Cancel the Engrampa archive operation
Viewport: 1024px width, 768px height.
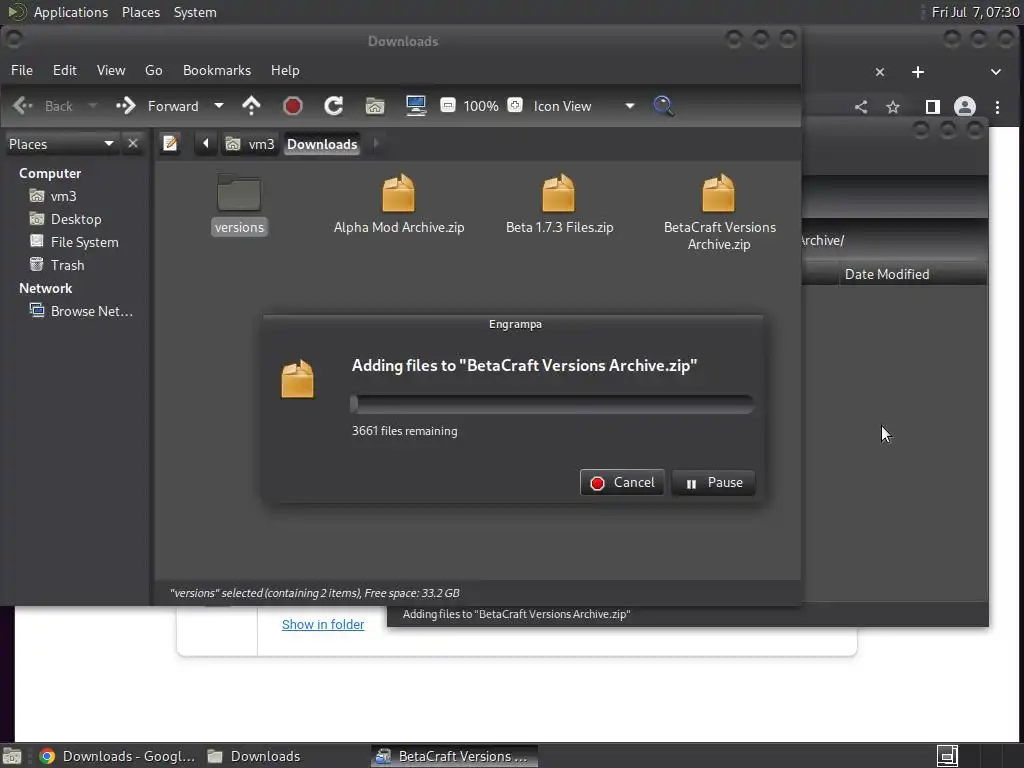pyautogui.click(x=622, y=483)
